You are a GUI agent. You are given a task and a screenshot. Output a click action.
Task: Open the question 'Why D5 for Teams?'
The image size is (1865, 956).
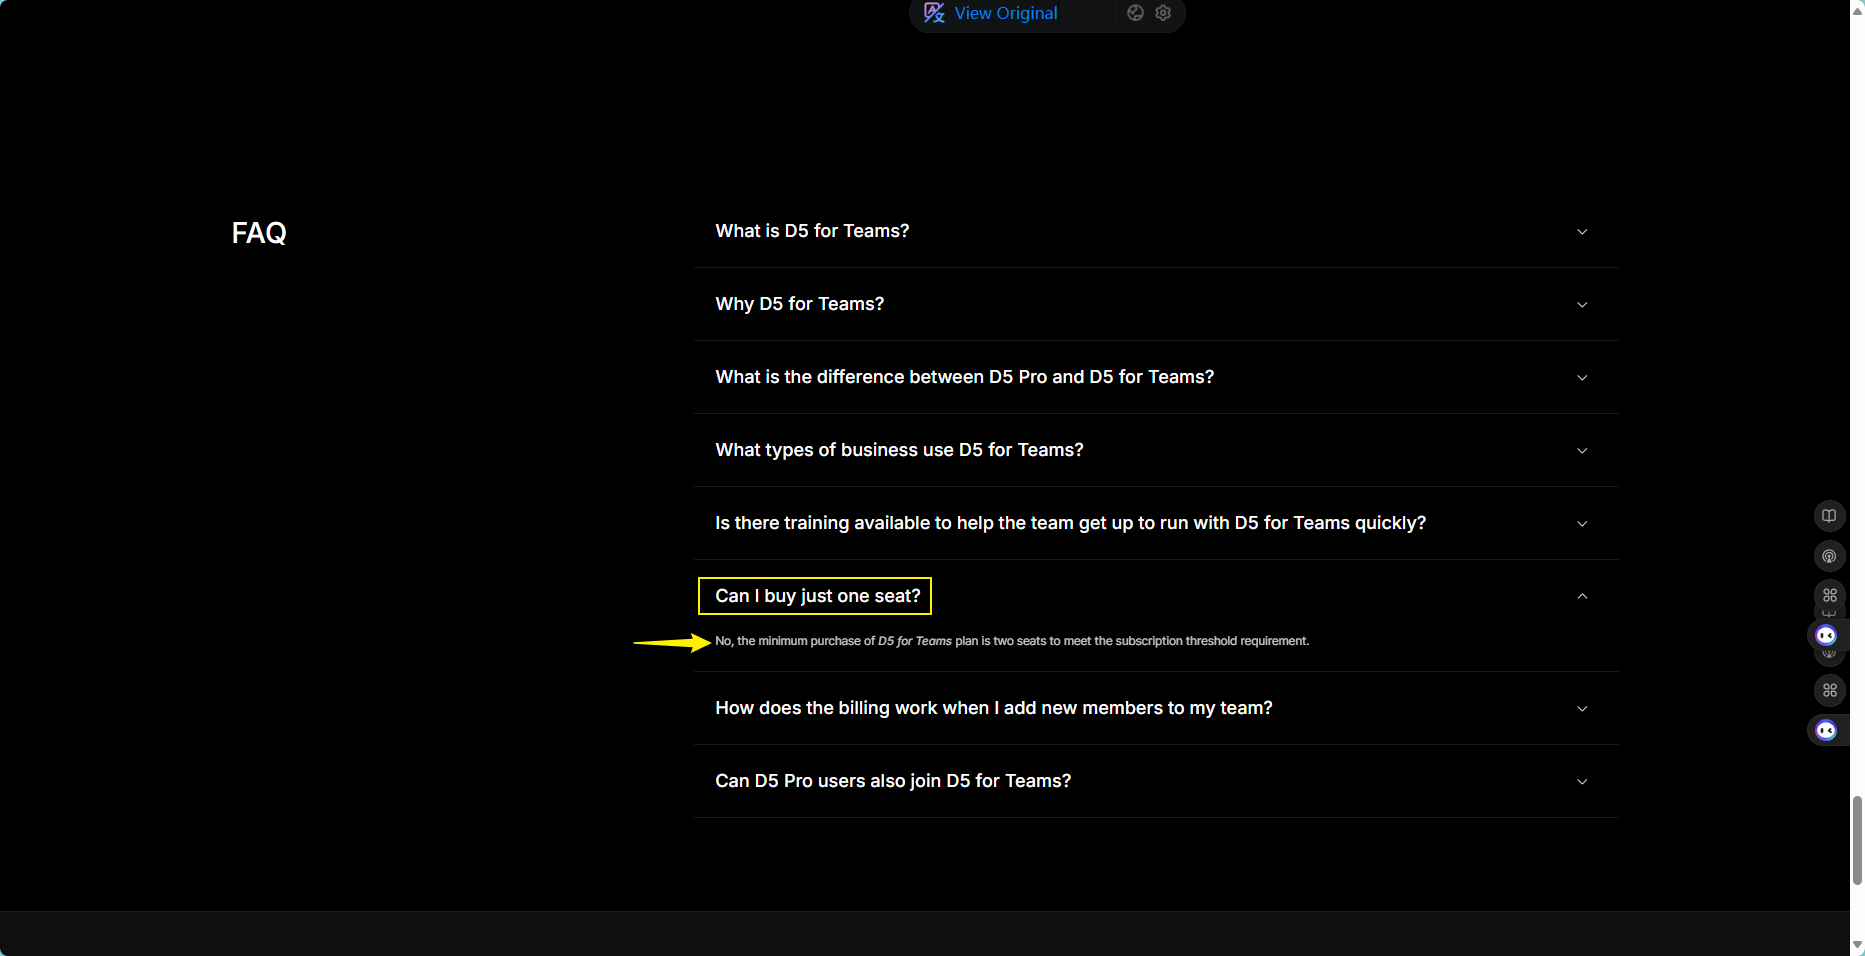(x=799, y=304)
